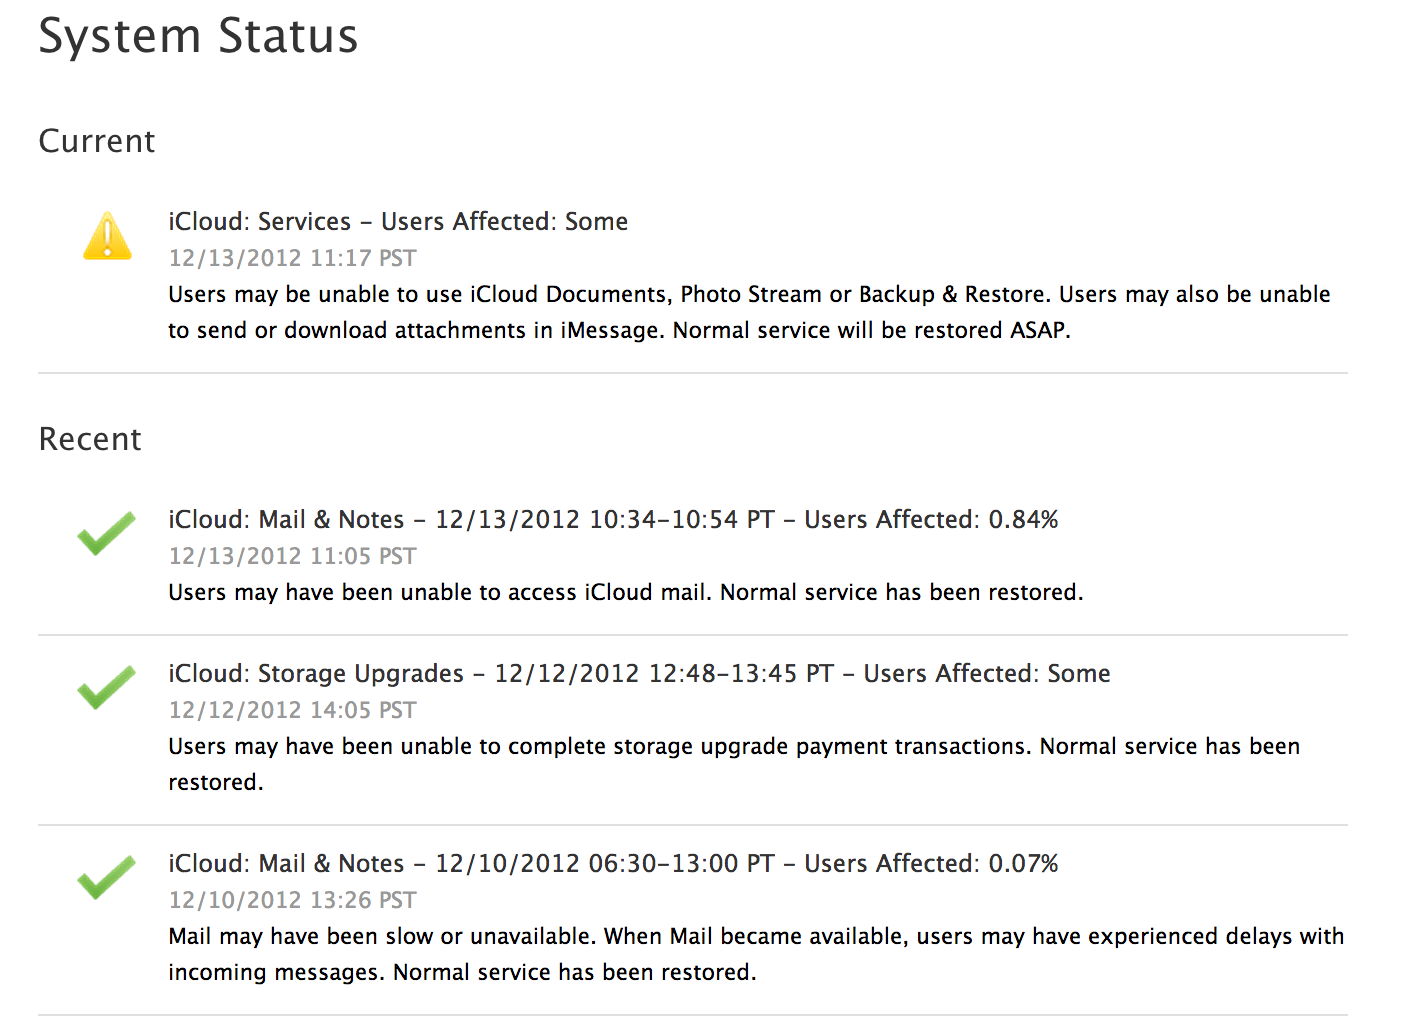The height and width of the screenshot is (1032, 1402).
Task: Click the 12/13/2012 11:05 PST timestamp
Action: click(x=292, y=556)
